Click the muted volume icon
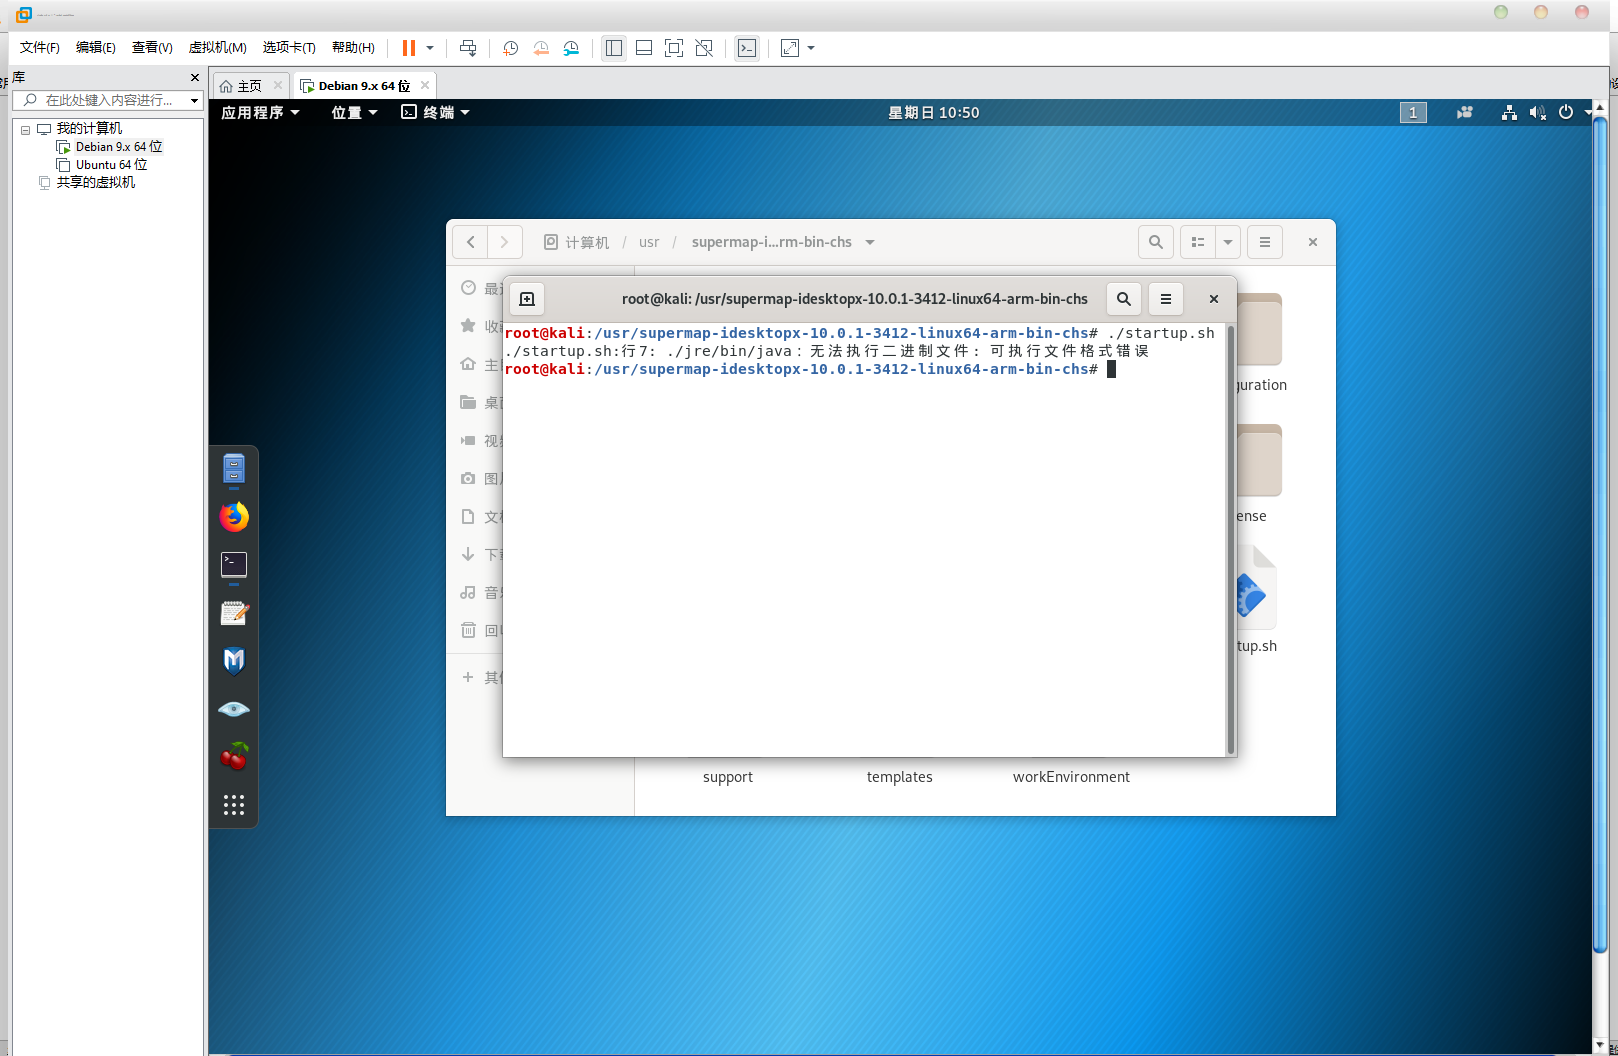 [1538, 113]
